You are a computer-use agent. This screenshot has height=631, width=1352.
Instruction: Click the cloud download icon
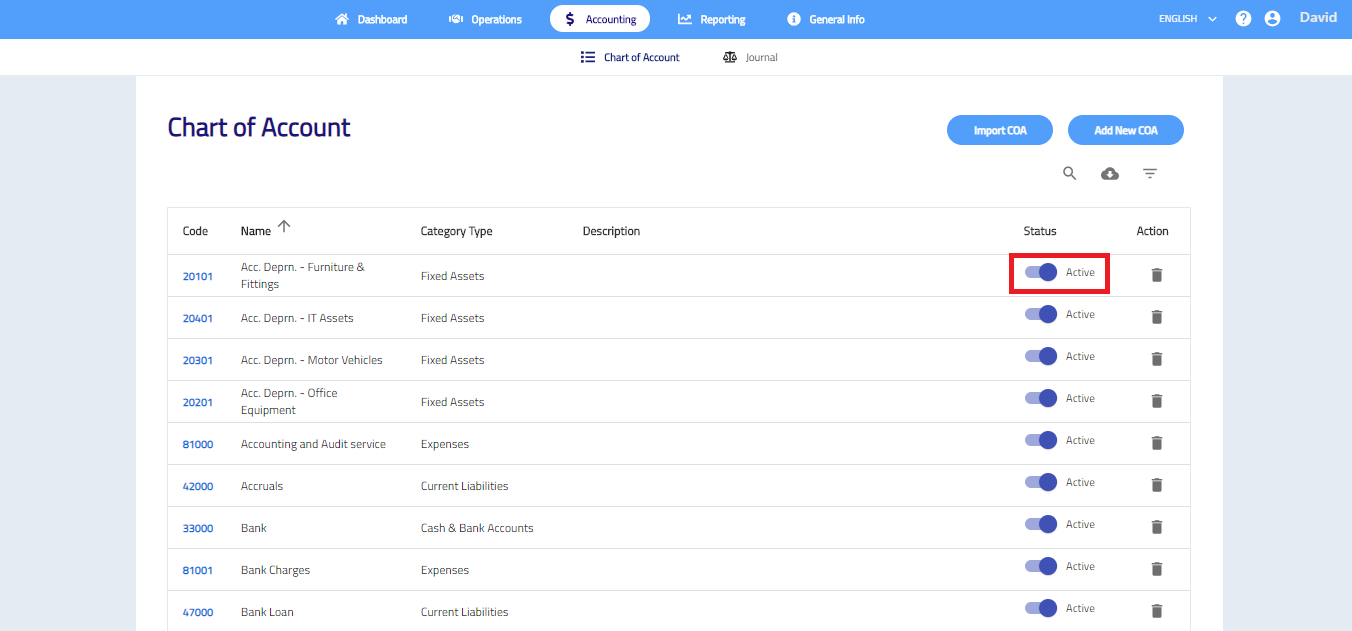pyautogui.click(x=1109, y=174)
